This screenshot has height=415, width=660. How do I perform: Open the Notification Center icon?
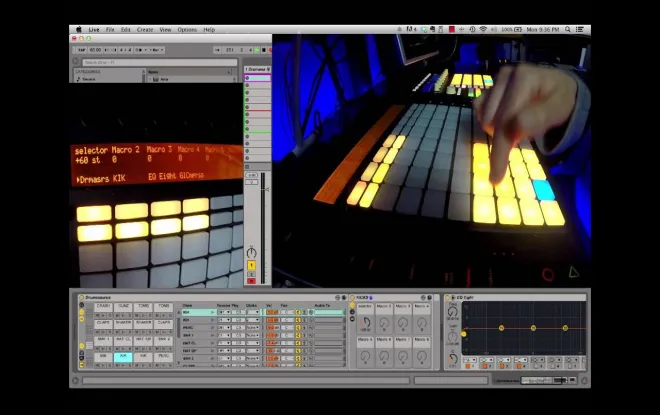(x=580, y=29)
